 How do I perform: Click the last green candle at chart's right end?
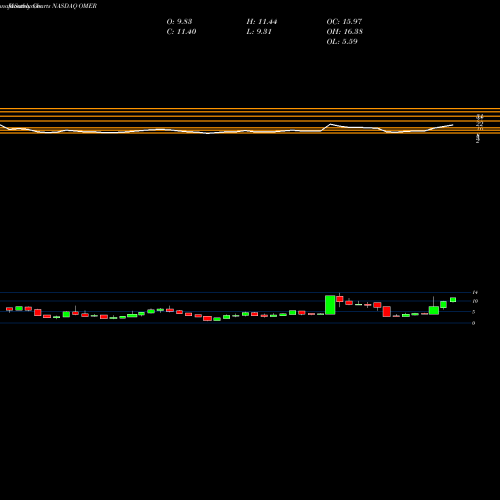coord(453,300)
